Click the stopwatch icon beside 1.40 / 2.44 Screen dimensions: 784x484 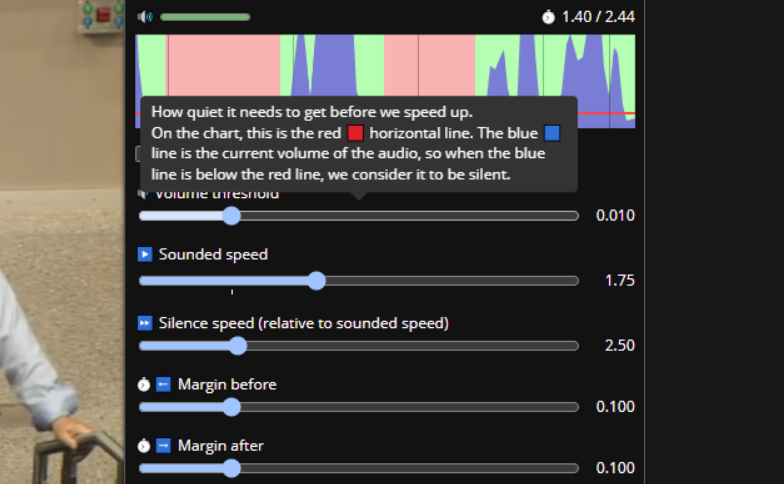[x=548, y=17]
